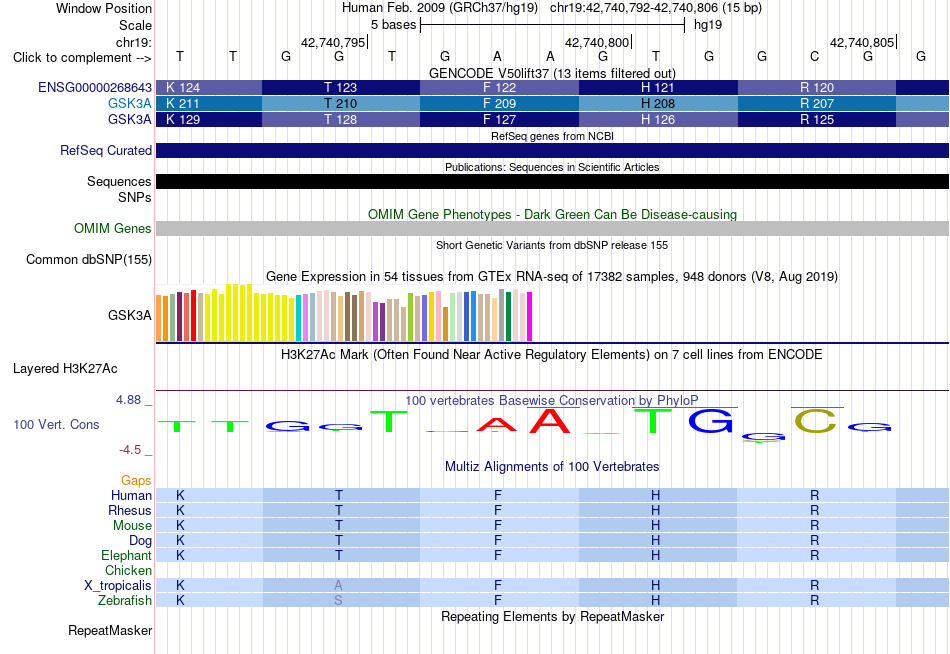Click the 'Click to complement -->' label
The image size is (950, 654).
(x=82, y=58)
